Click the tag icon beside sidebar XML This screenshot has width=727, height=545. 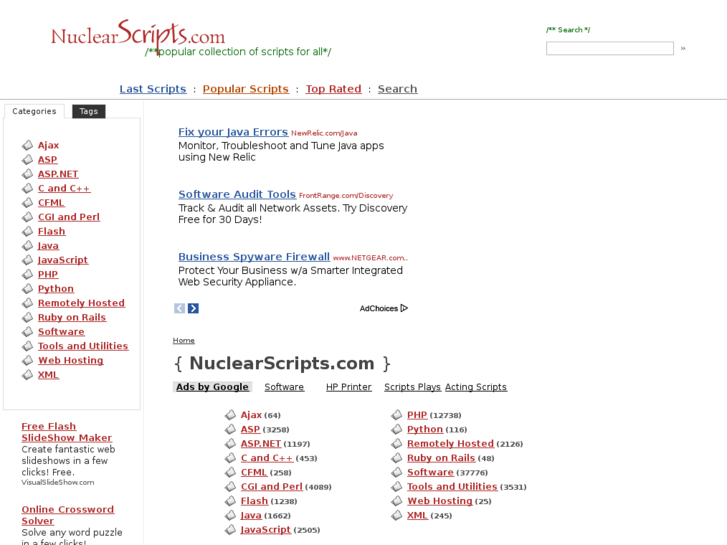(x=27, y=374)
